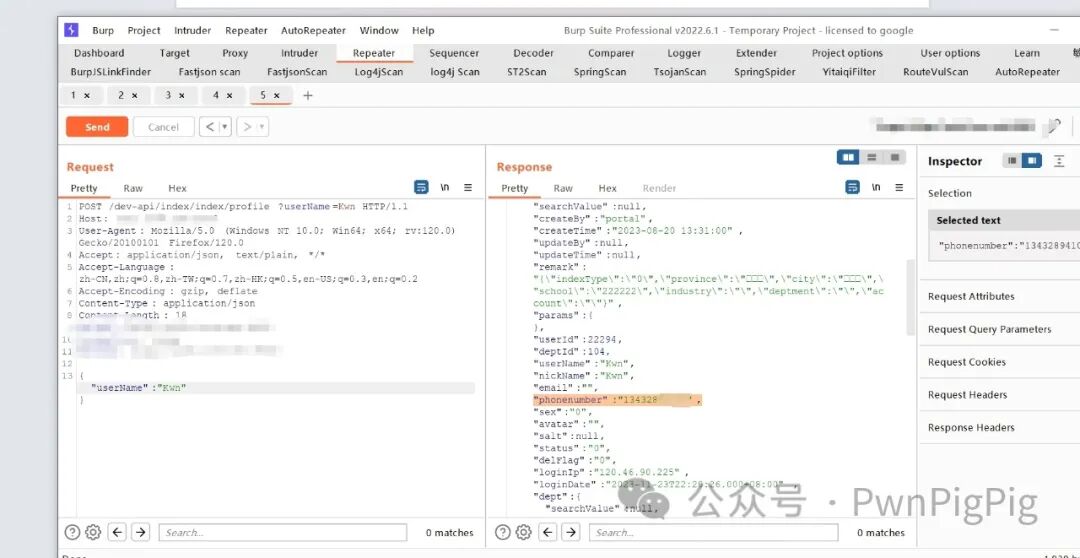The width and height of the screenshot is (1080, 558).
Task: Open Request search help question icon
Action: click(72, 532)
